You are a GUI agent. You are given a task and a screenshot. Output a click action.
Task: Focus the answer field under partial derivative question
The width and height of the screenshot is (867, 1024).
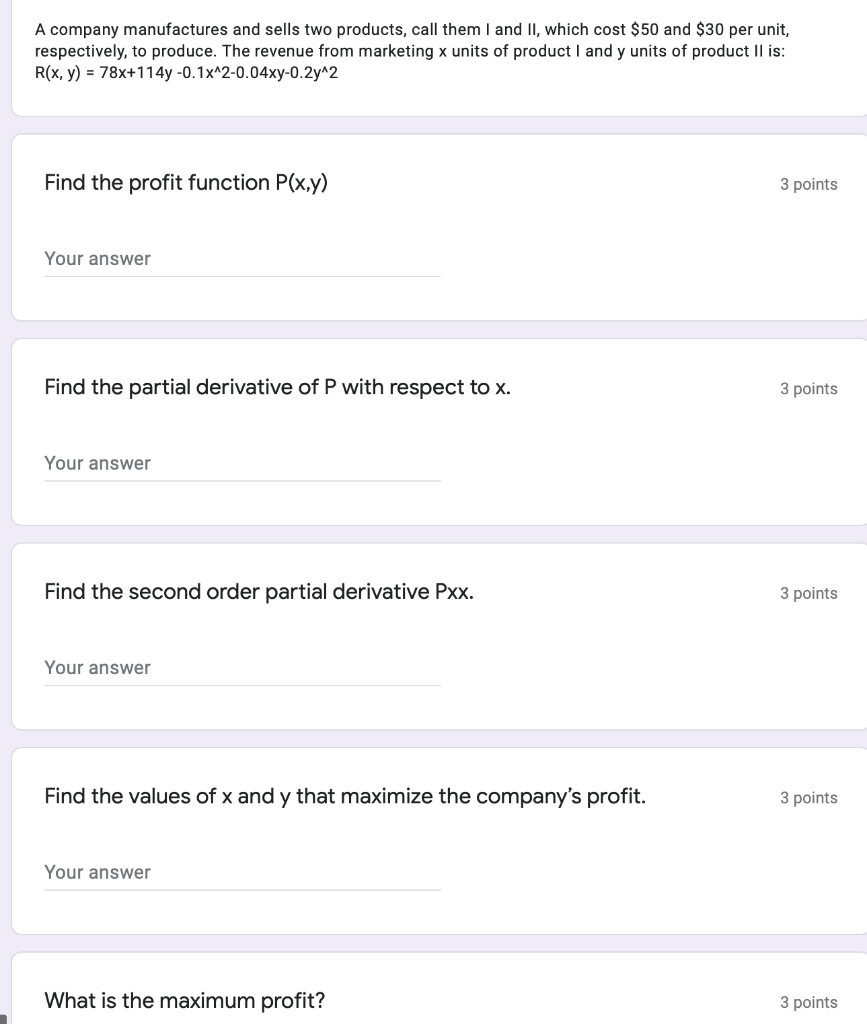point(242,464)
